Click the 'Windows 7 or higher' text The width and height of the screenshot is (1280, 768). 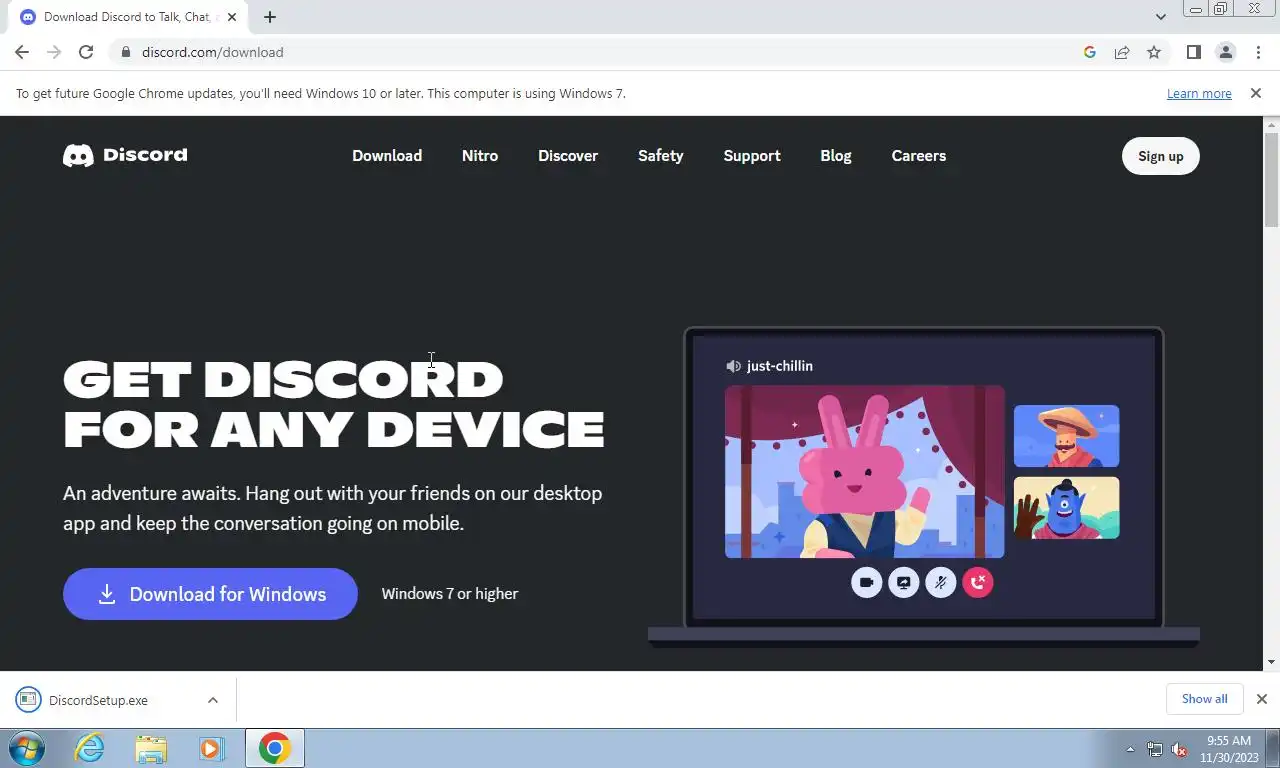point(450,594)
